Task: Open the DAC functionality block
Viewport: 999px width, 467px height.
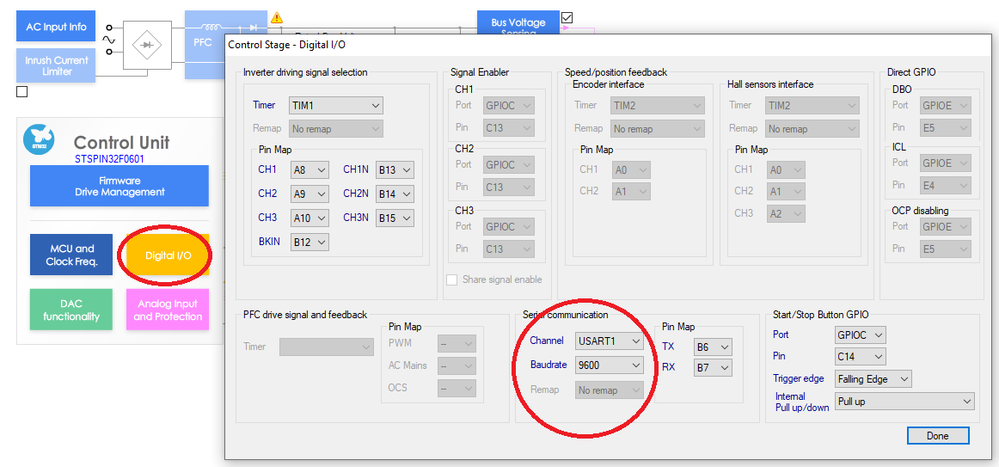Action: pos(71,310)
